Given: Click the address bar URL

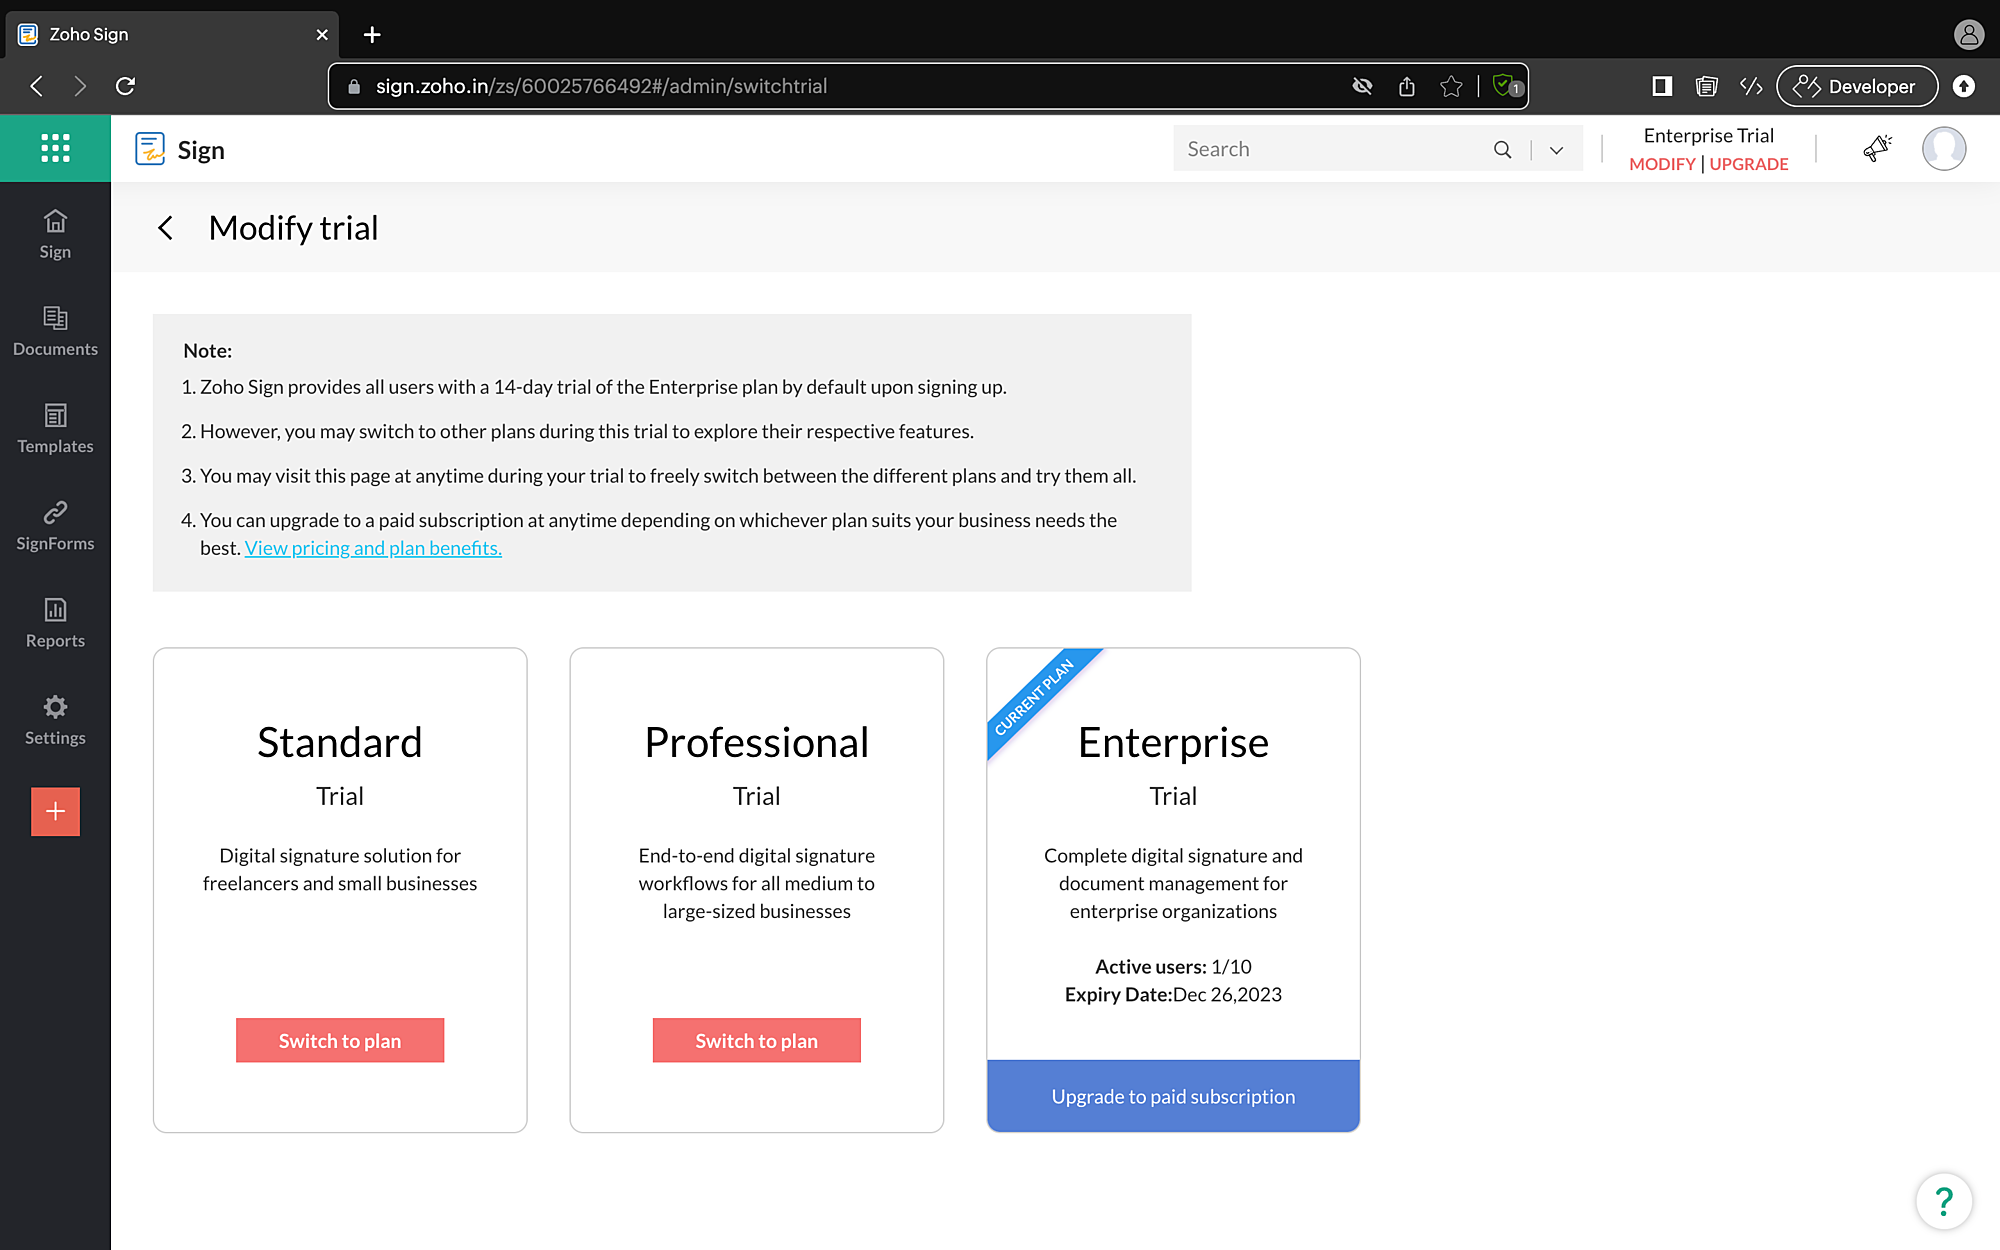Looking at the screenshot, I should pyautogui.click(x=601, y=86).
